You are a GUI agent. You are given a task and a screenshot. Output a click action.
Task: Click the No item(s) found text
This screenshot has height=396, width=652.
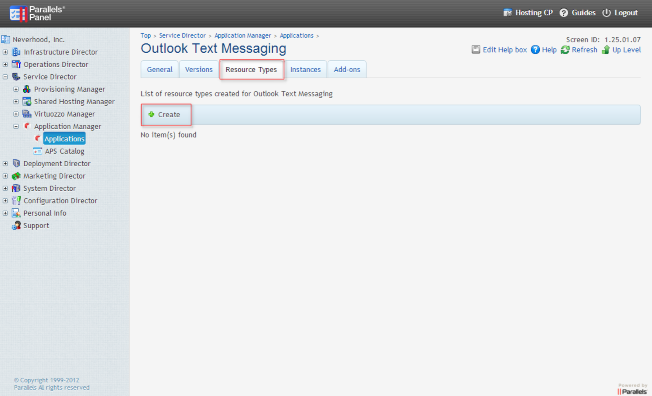[x=168, y=135]
